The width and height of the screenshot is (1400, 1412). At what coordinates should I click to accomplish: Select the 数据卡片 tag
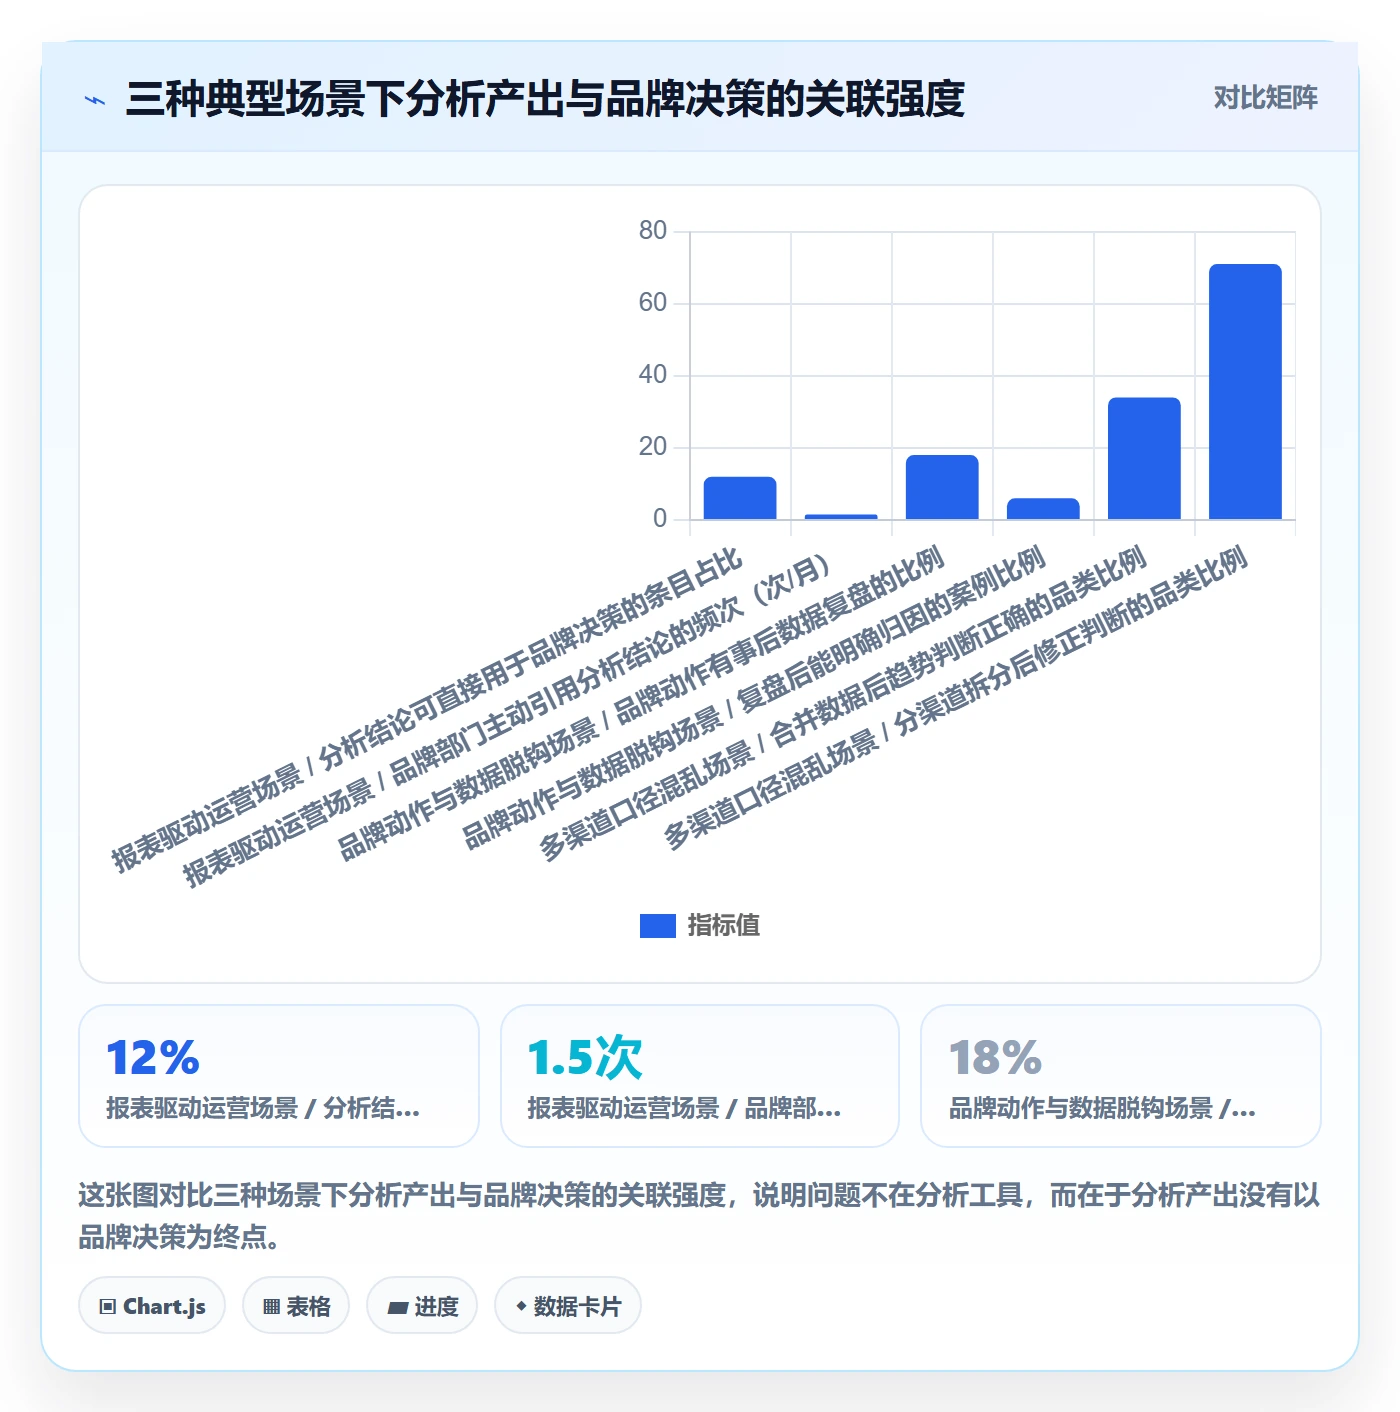[568, 1306]
